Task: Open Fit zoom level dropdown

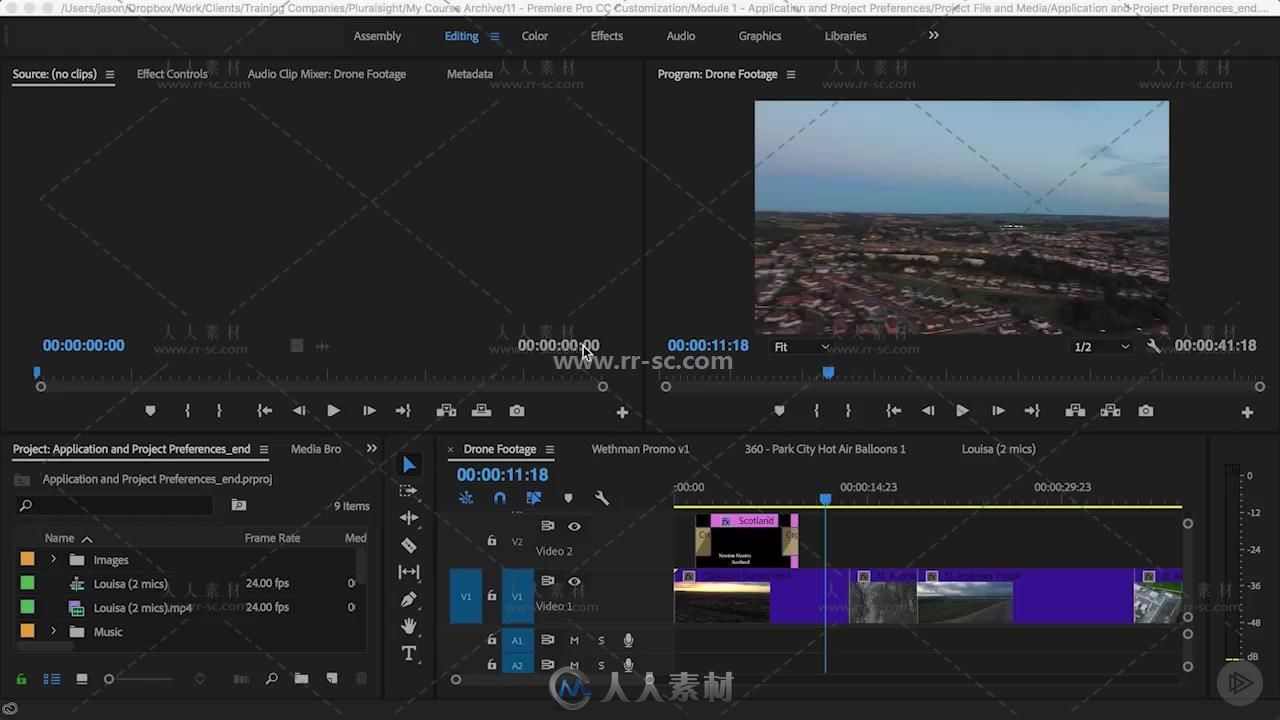Action: (802, 347)
